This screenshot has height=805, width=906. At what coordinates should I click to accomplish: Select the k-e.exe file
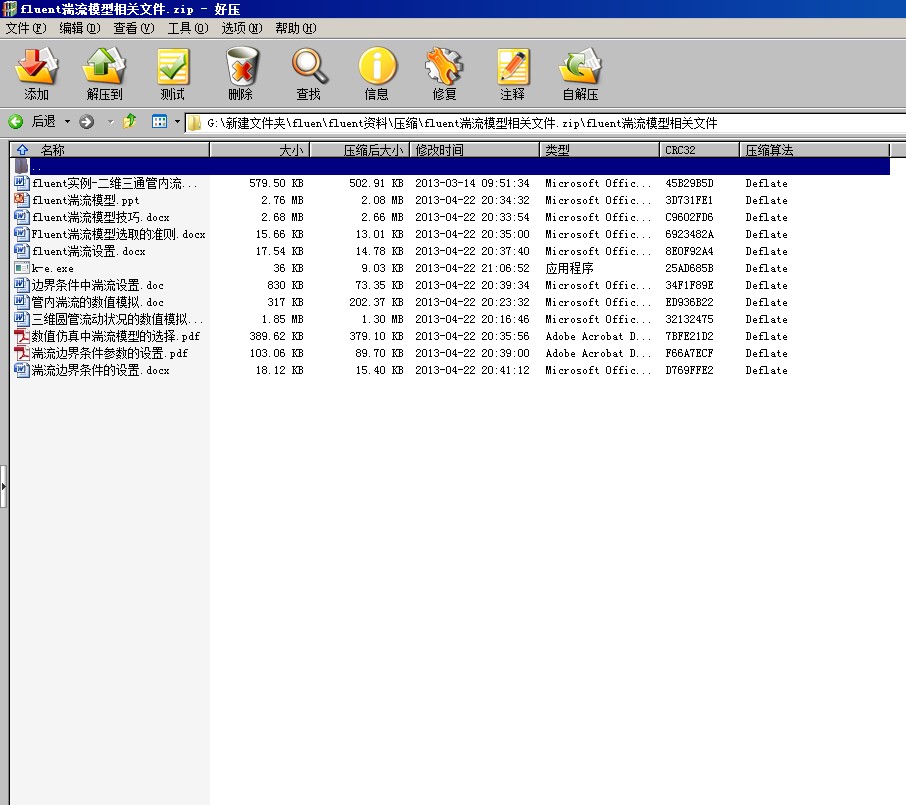(52, 268)
